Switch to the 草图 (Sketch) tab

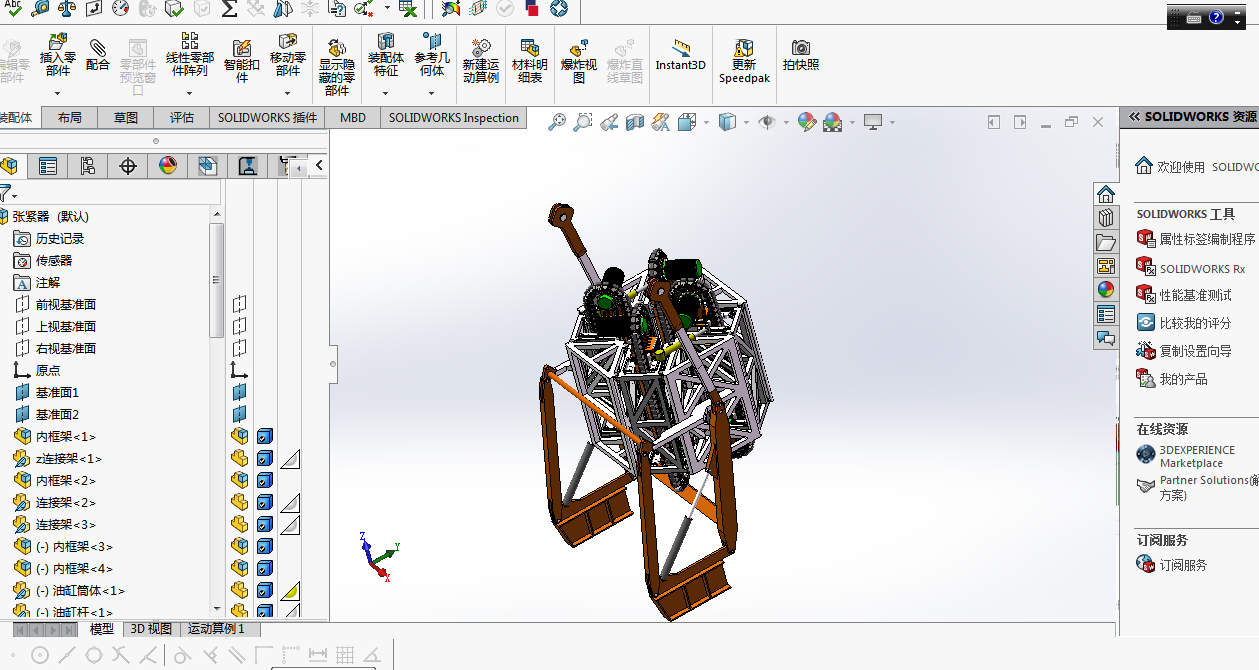click(x=126, y=118)
